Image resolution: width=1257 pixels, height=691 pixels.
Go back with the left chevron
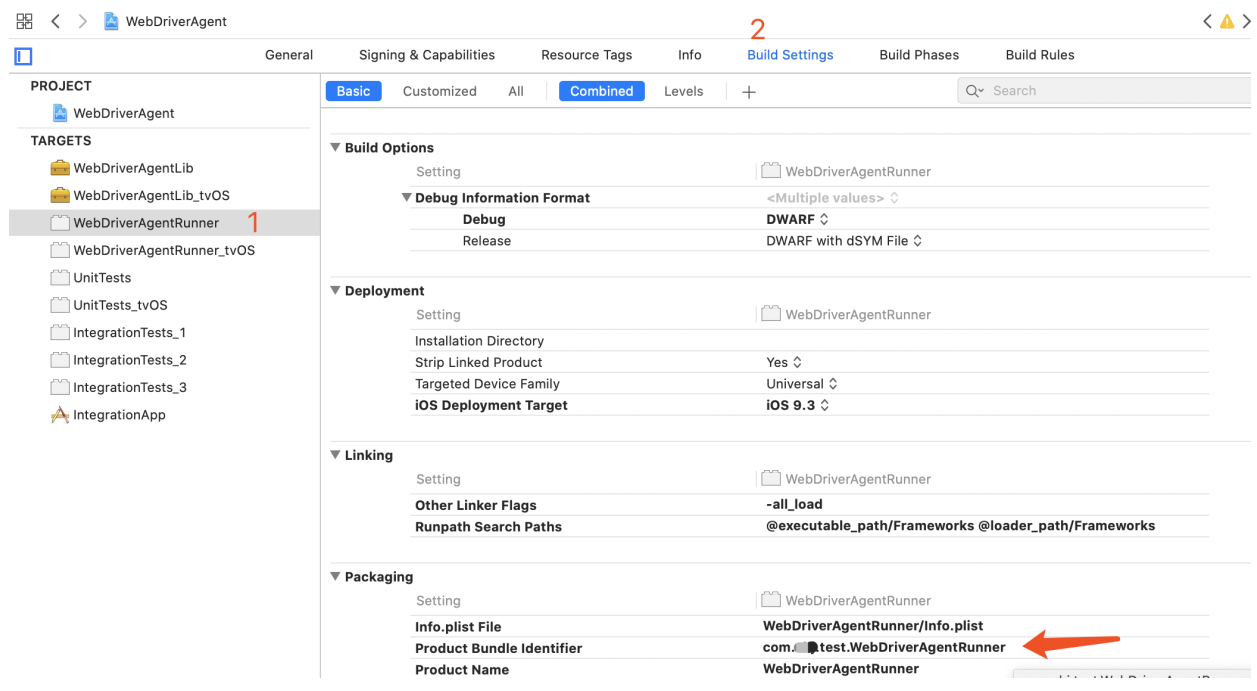(56, 21)
